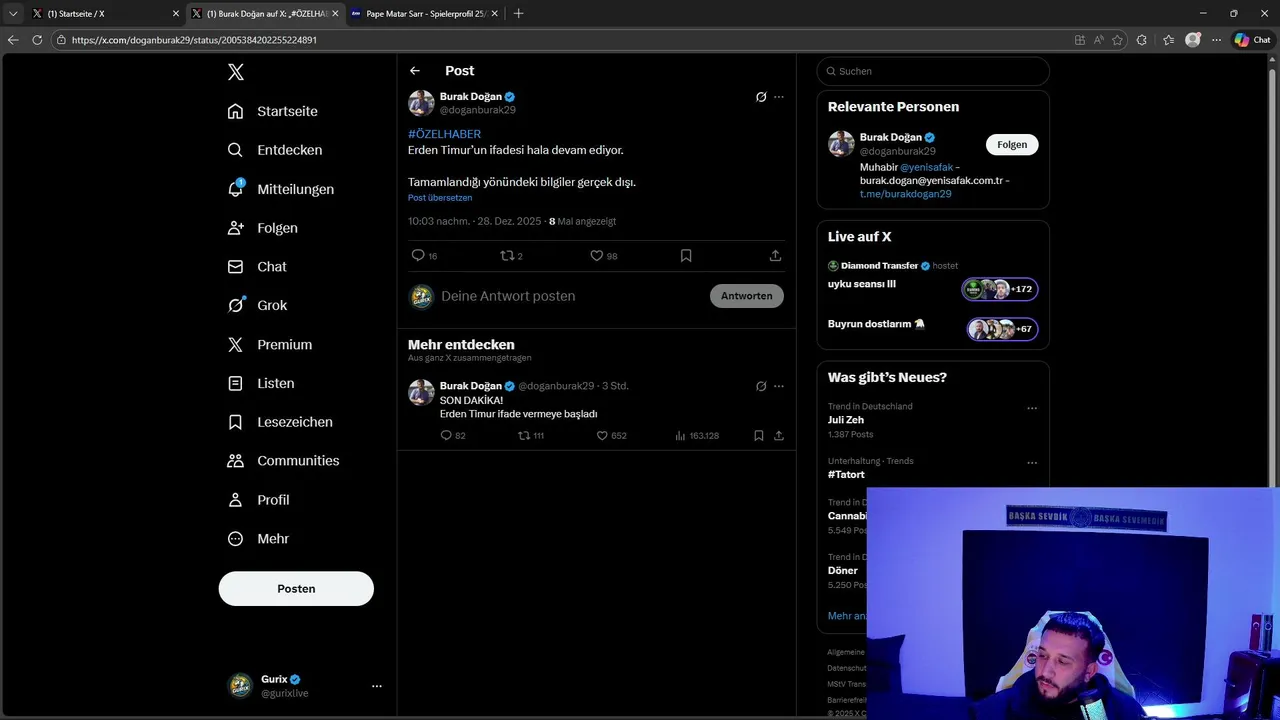Viewport: 1280px width, 720px height.
Task: Close the Startseite / X tab
Action: pos(176,14)
